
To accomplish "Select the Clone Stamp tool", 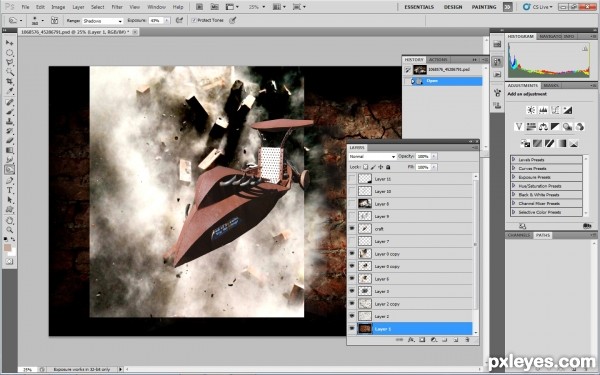I will tap(10, 122).
